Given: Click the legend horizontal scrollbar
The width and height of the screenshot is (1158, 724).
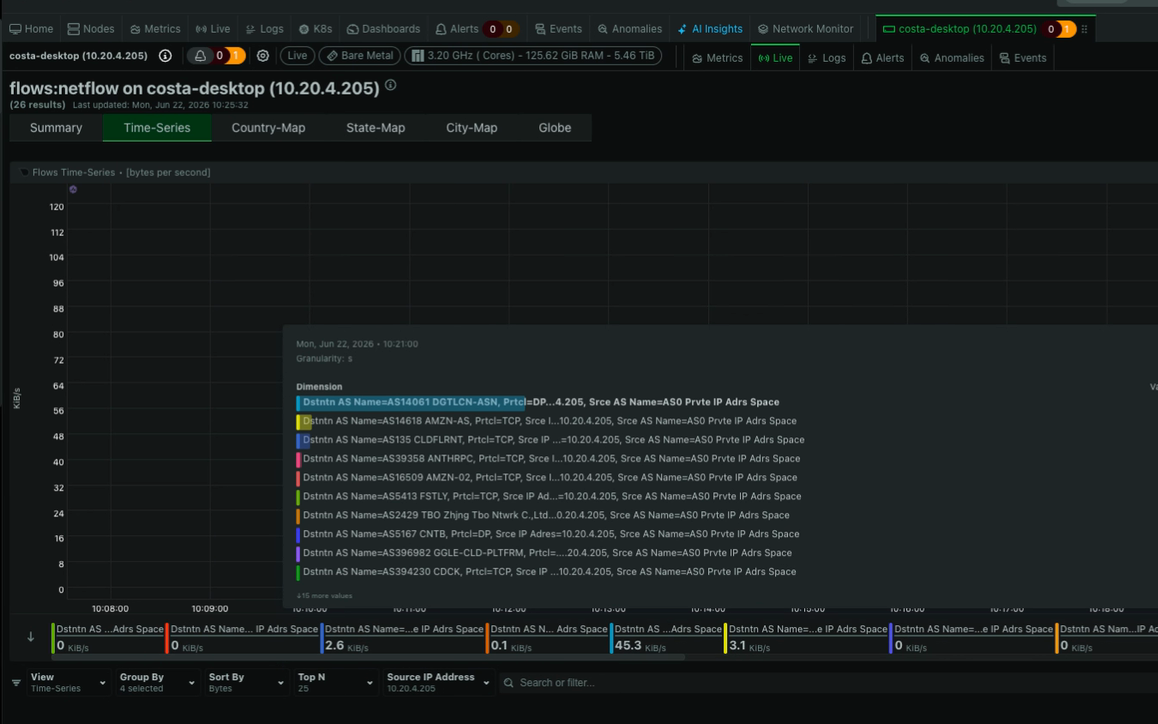Looking at the screenshot, I should [369, 657].
